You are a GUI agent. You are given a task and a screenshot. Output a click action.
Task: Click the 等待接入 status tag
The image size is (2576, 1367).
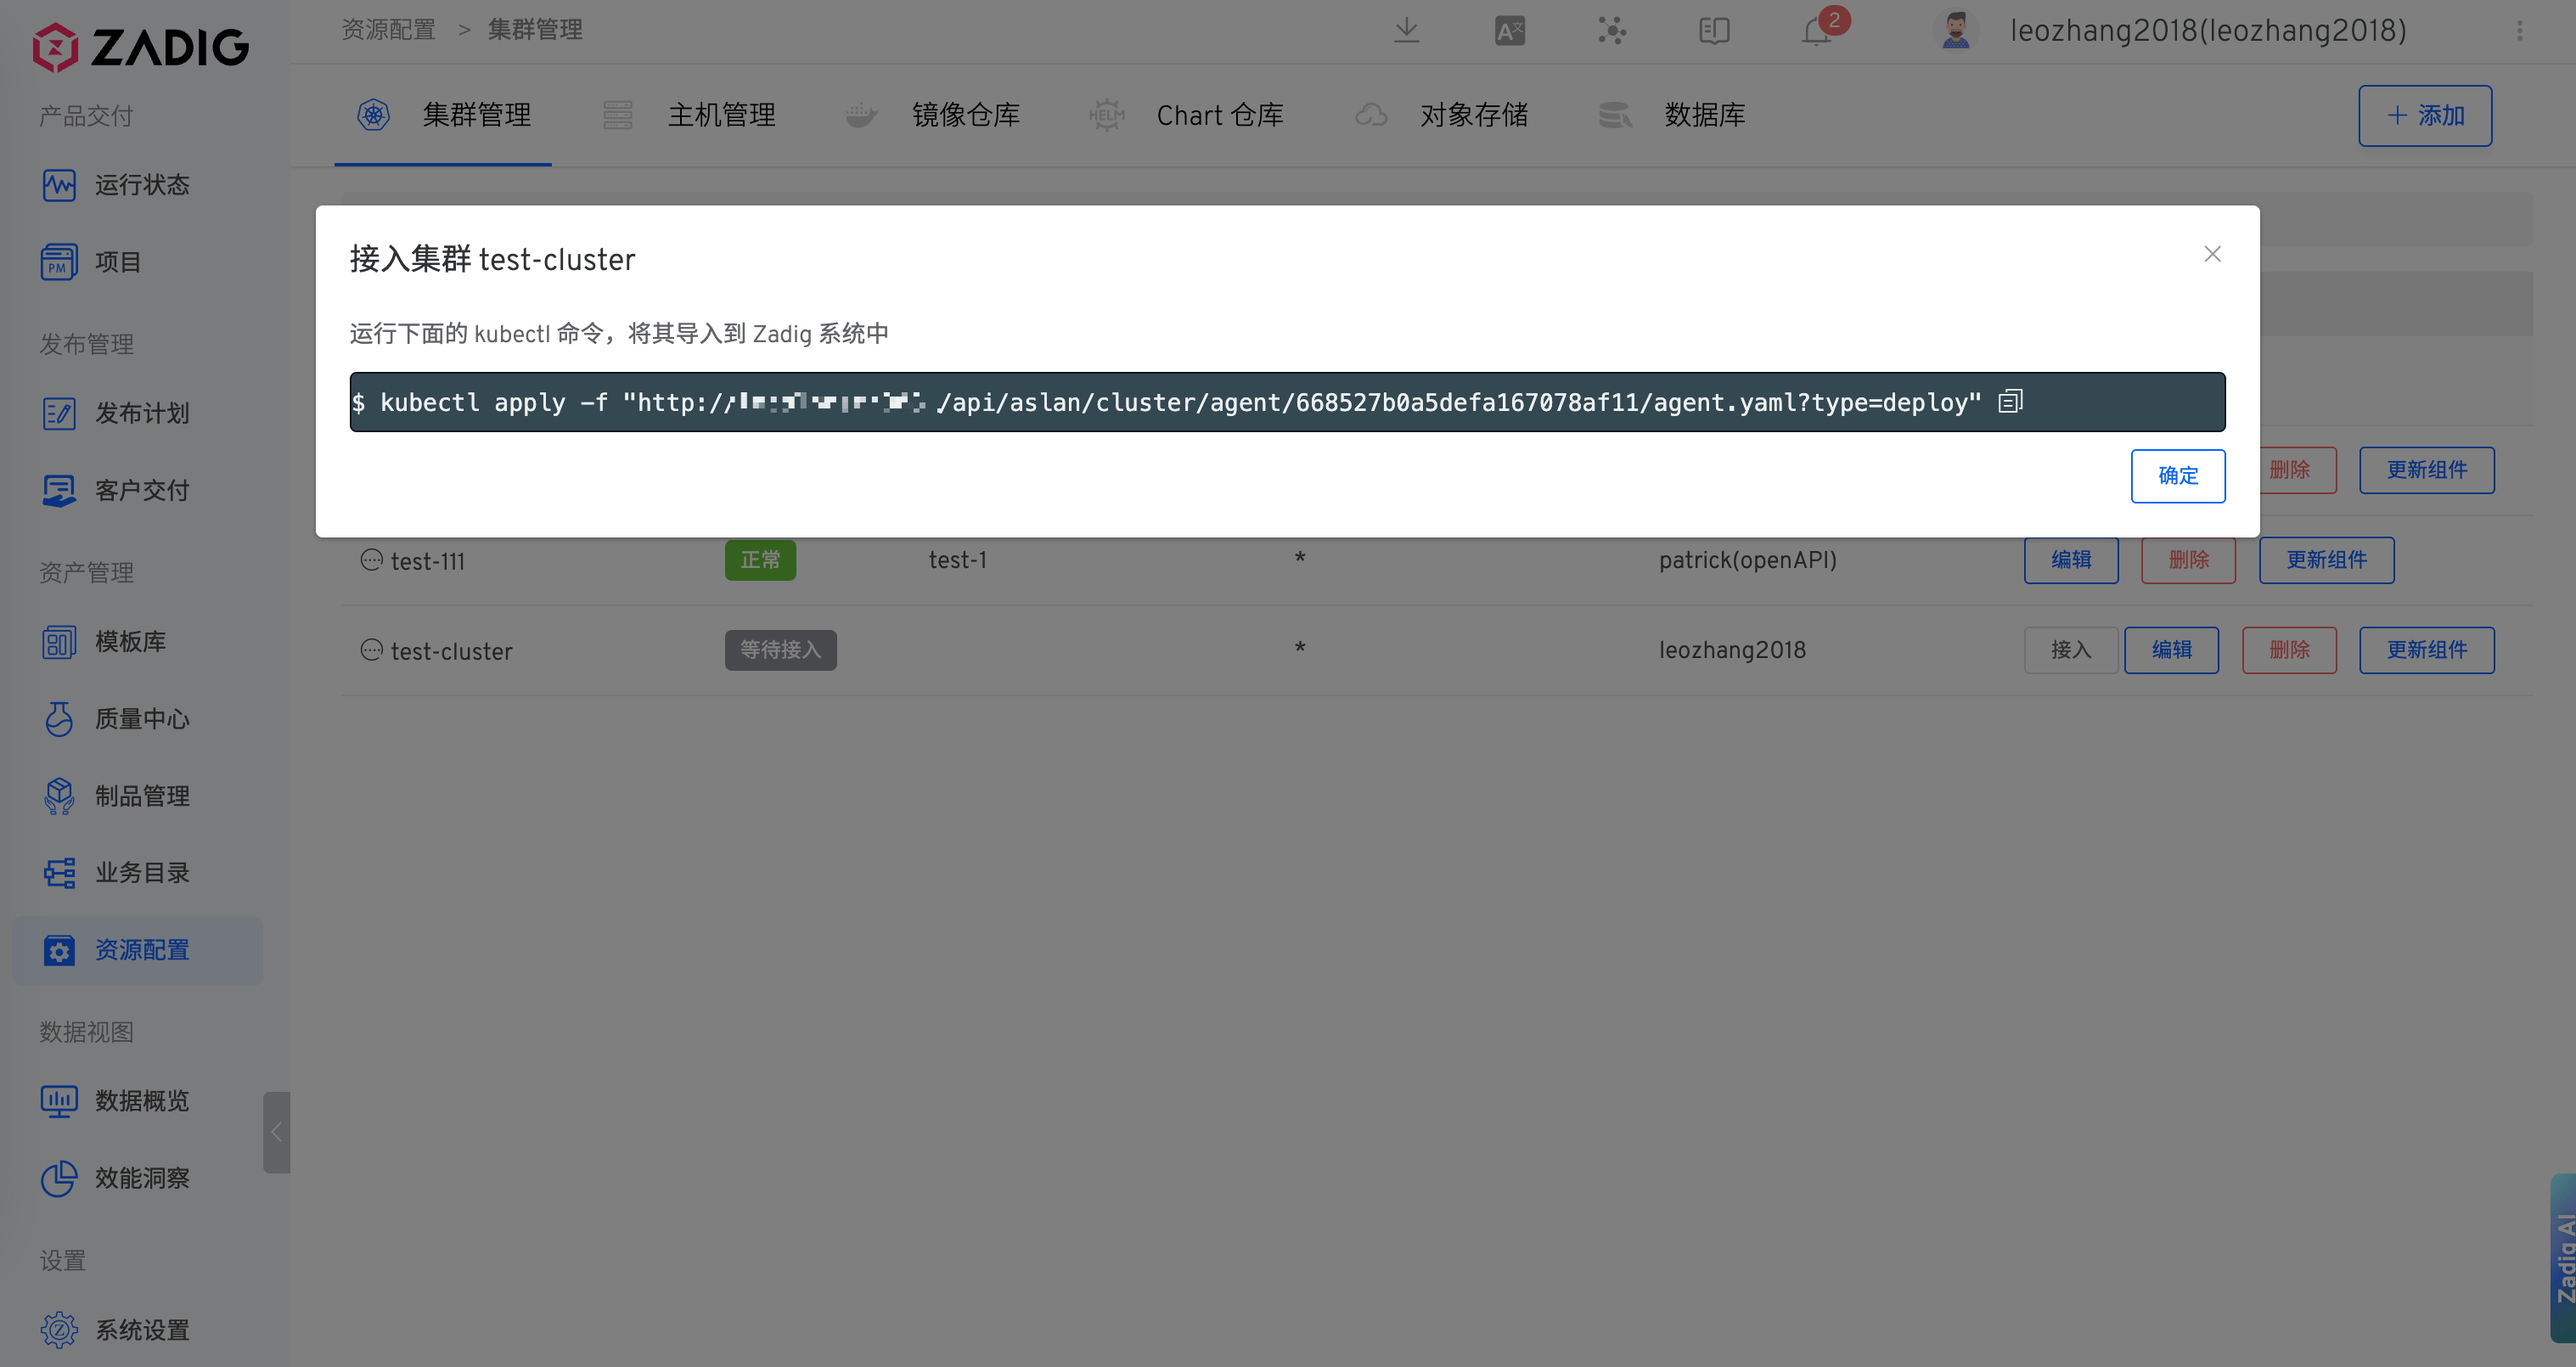point(780,650)
